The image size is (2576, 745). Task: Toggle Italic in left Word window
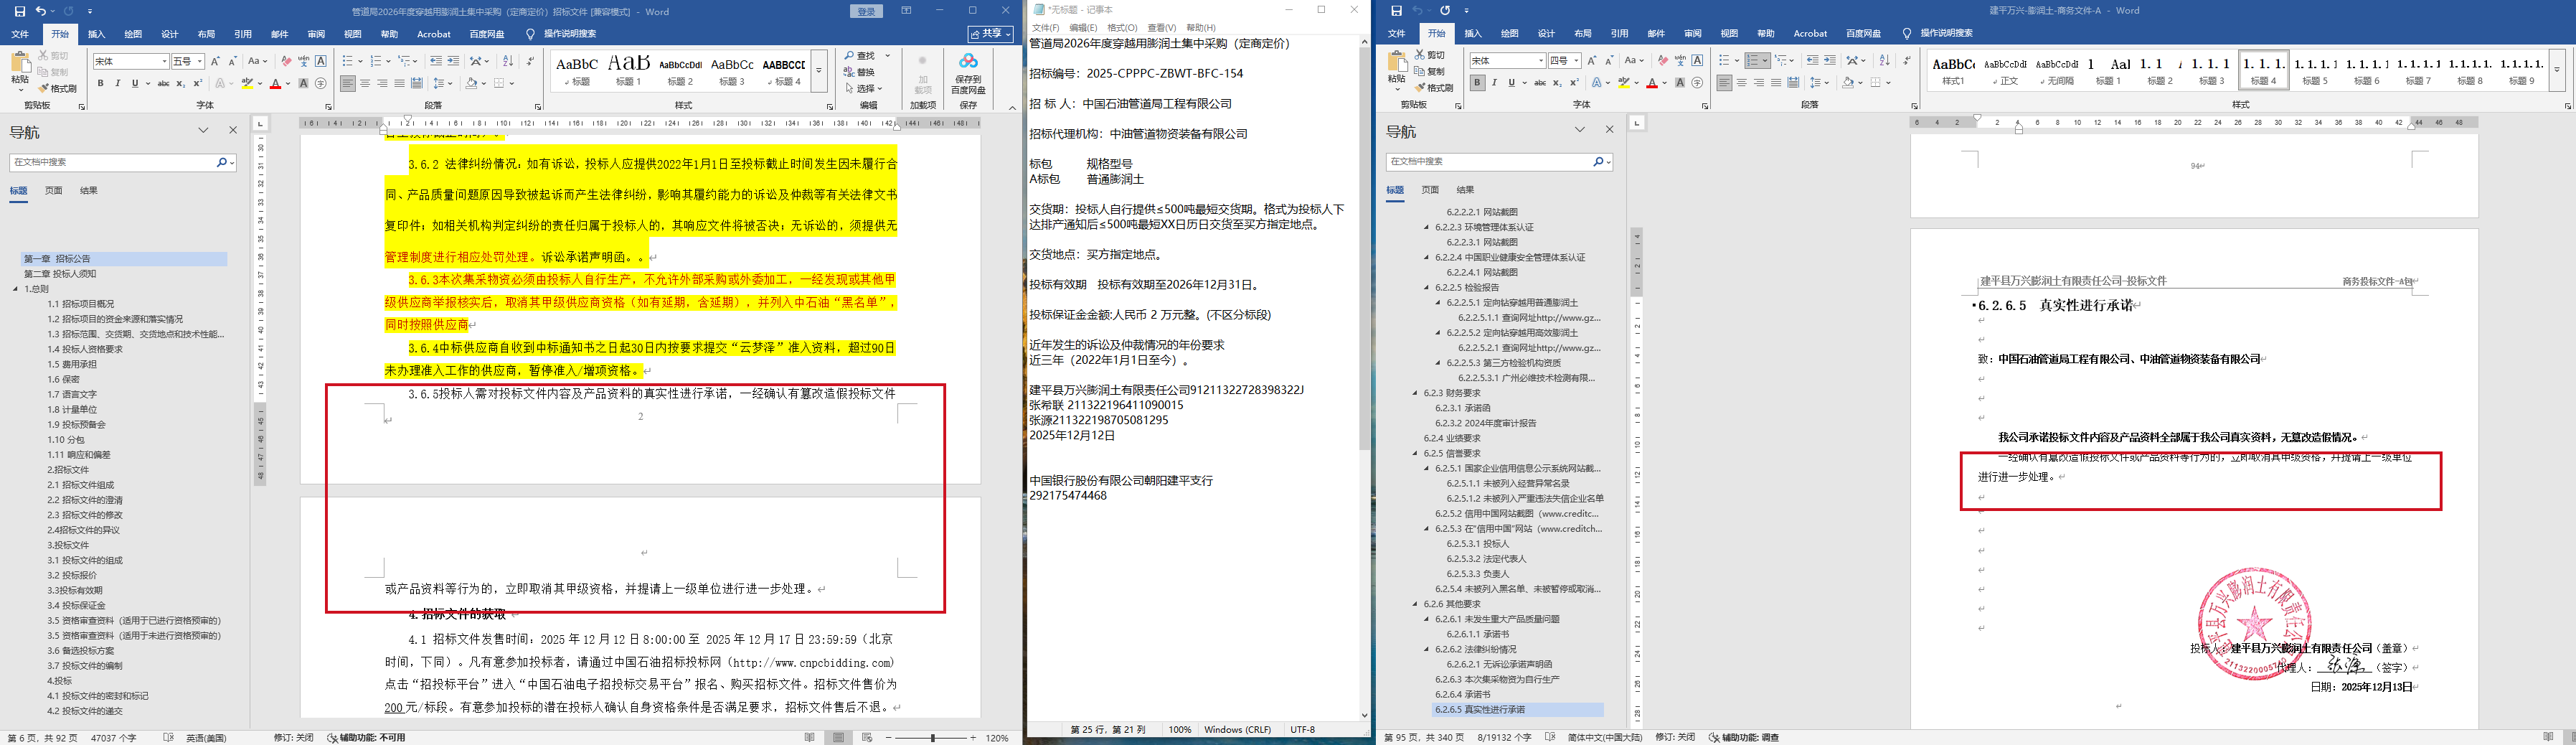(x=118, y=83)
